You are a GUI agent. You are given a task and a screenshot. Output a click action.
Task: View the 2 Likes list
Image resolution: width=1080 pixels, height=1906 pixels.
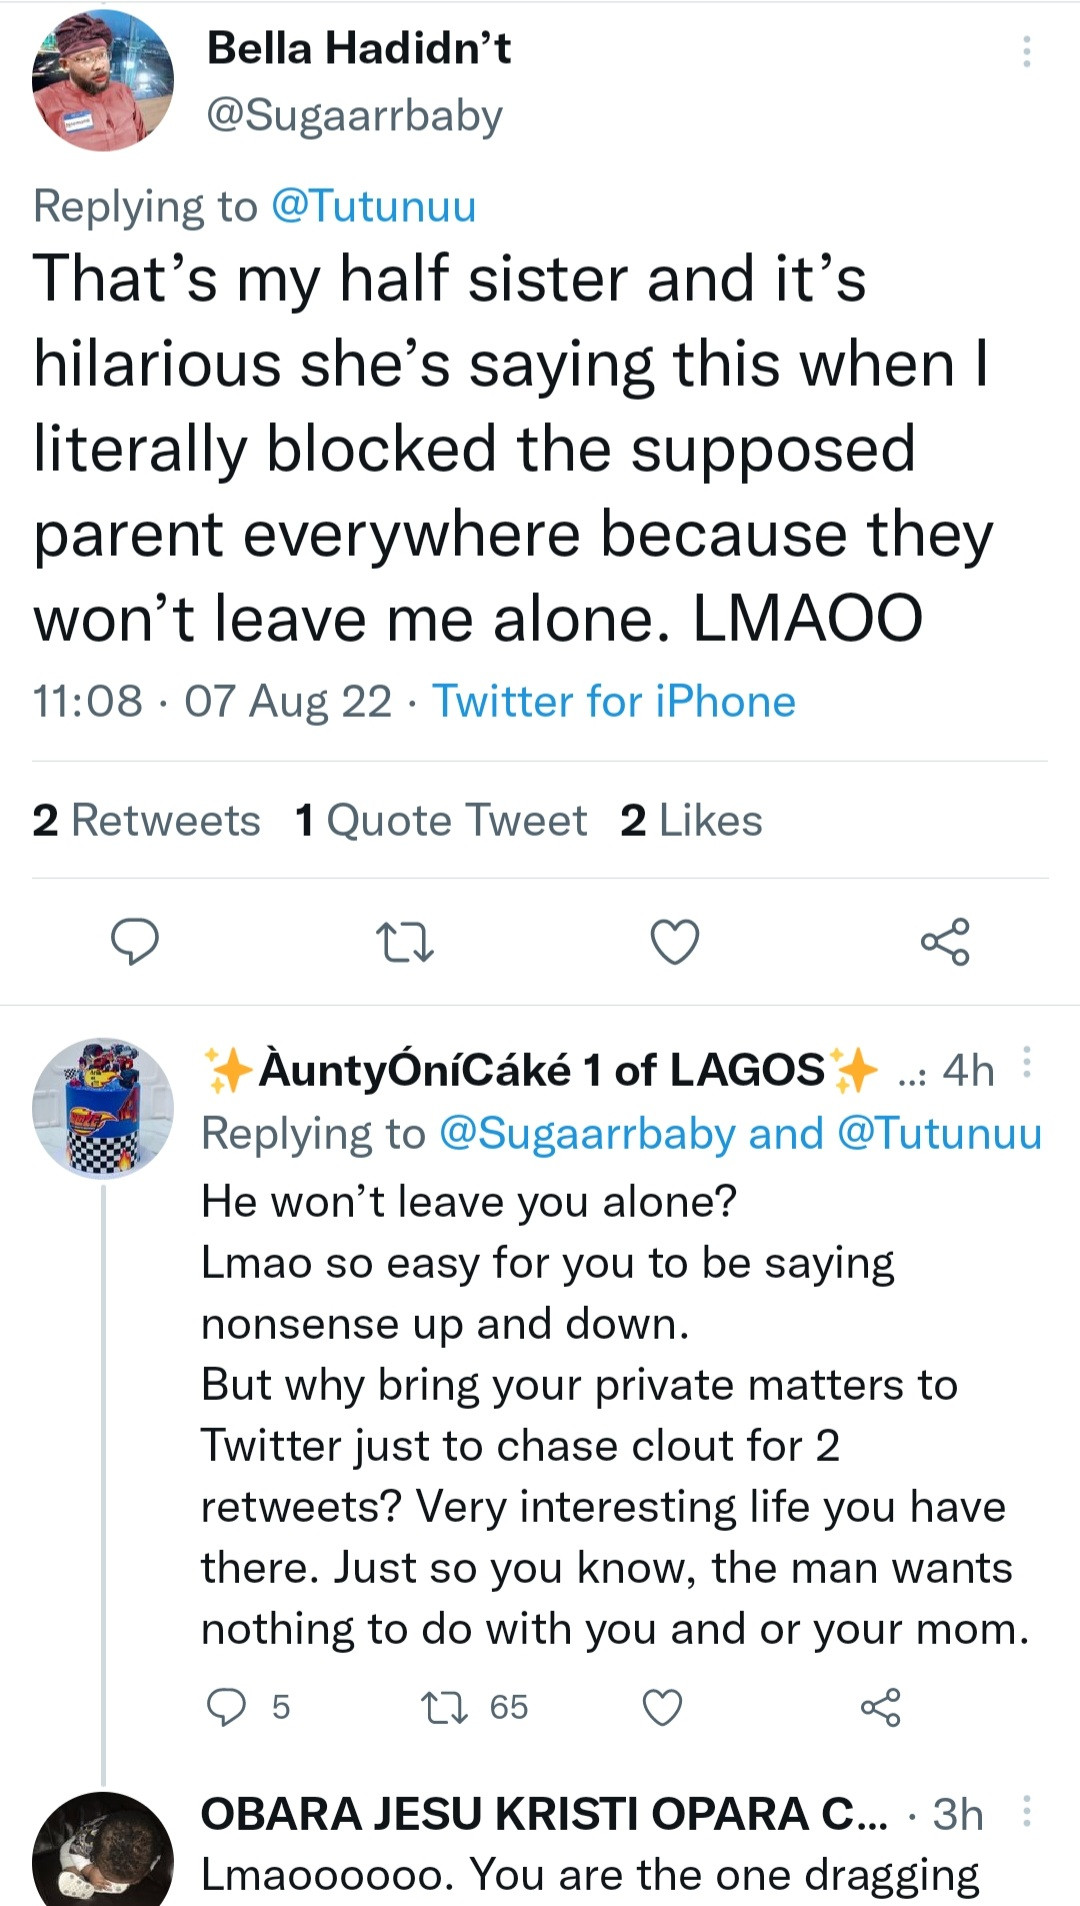point(691,820)
